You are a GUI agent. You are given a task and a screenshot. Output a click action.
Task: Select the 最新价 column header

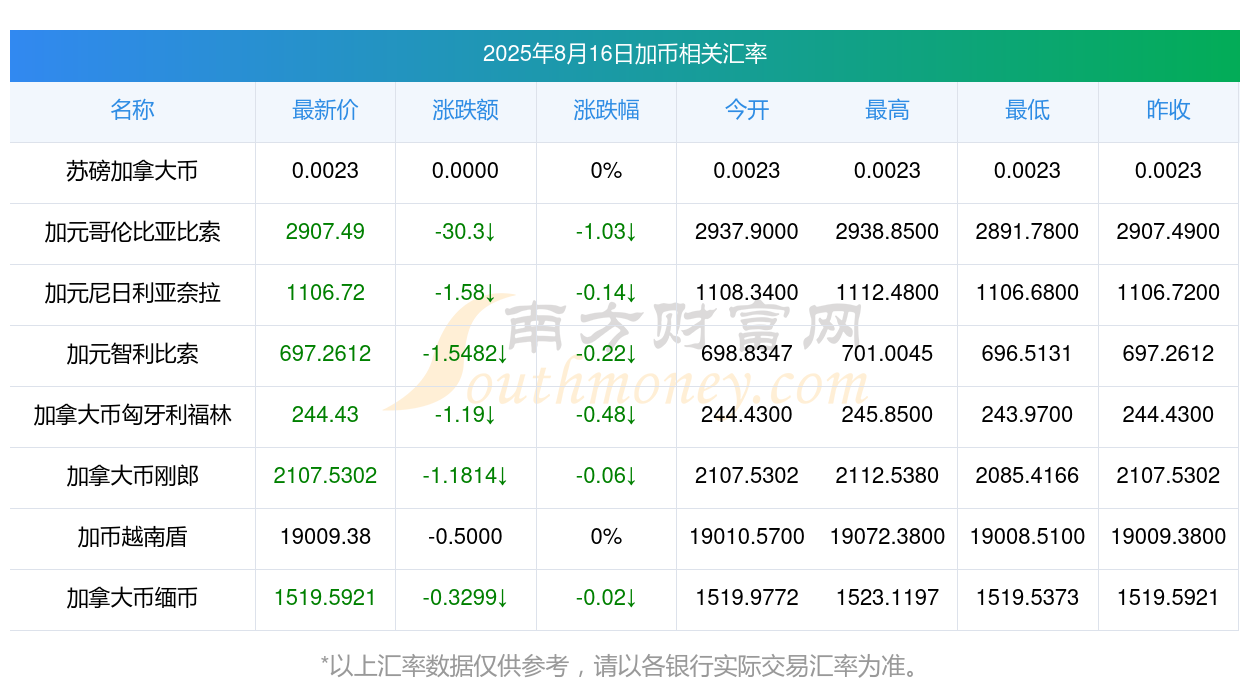325,110
